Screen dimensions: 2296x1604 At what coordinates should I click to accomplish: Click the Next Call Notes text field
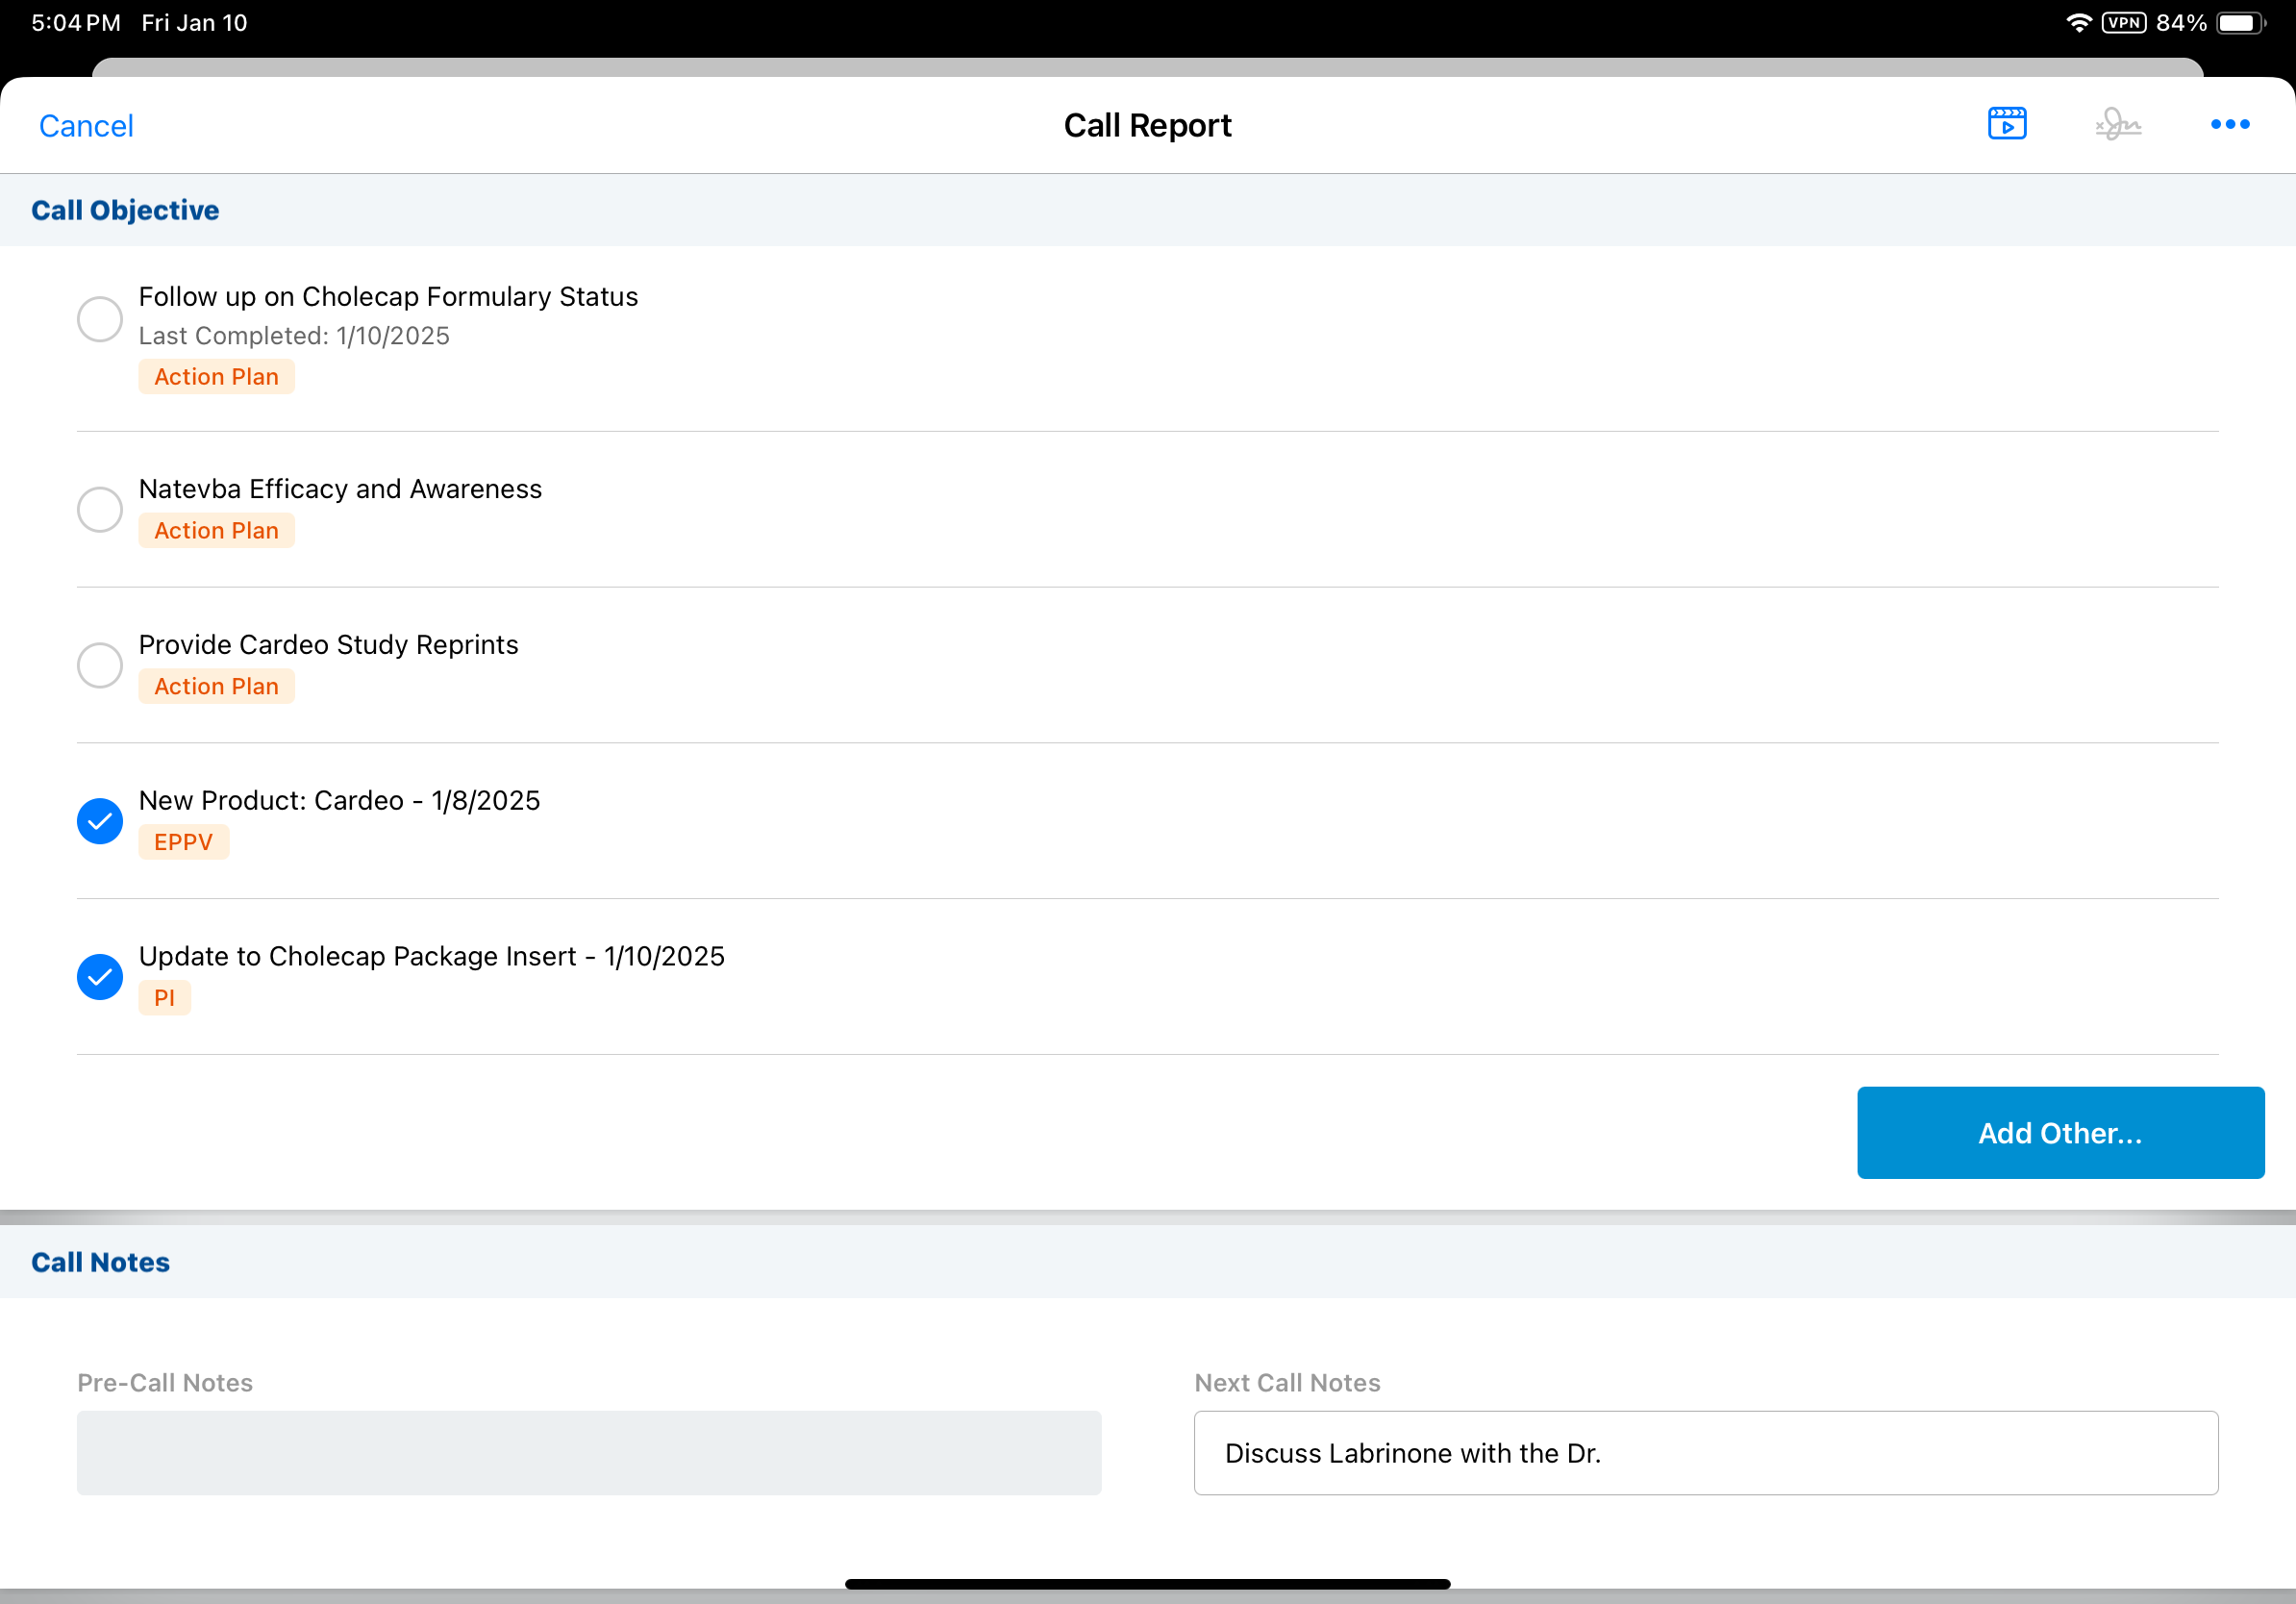tap(1705, 1452)
